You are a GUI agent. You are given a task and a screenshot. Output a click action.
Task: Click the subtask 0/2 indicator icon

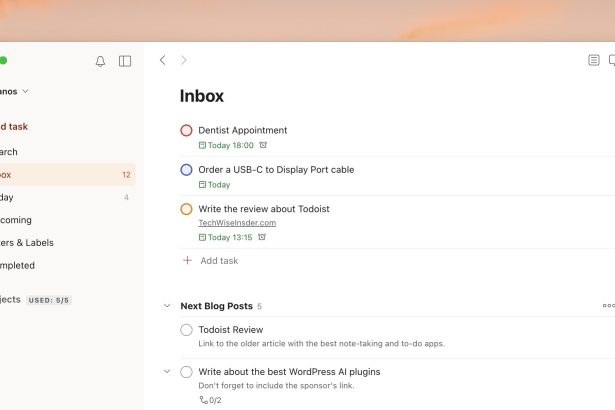[x=204, y=400]
